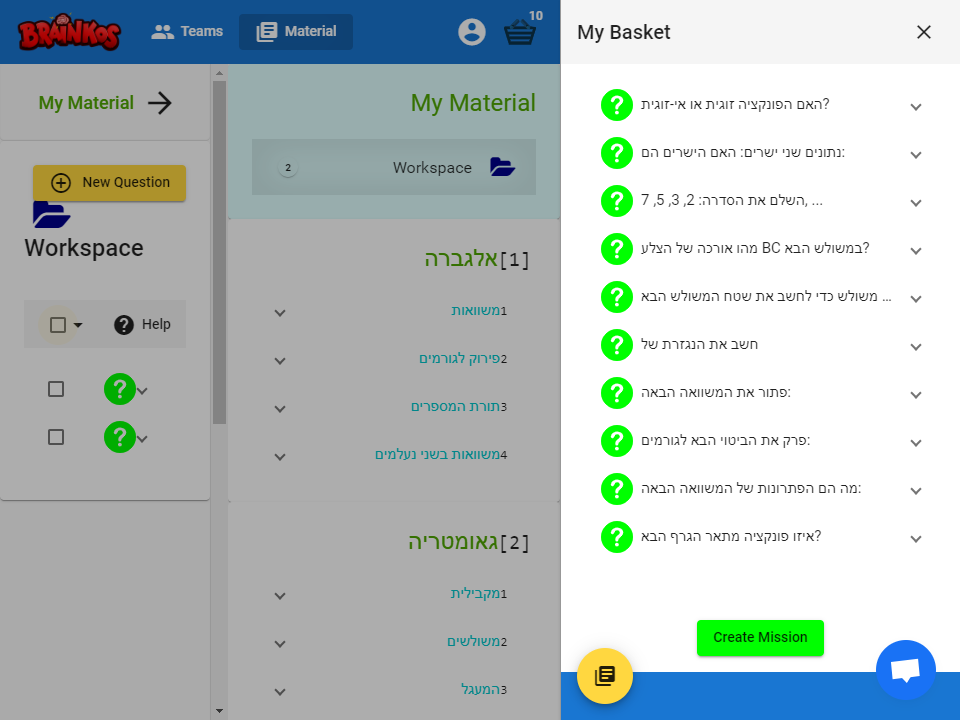Click the sidebar scrollbar down arrow
960x720 pixels.
click(219, 711)
